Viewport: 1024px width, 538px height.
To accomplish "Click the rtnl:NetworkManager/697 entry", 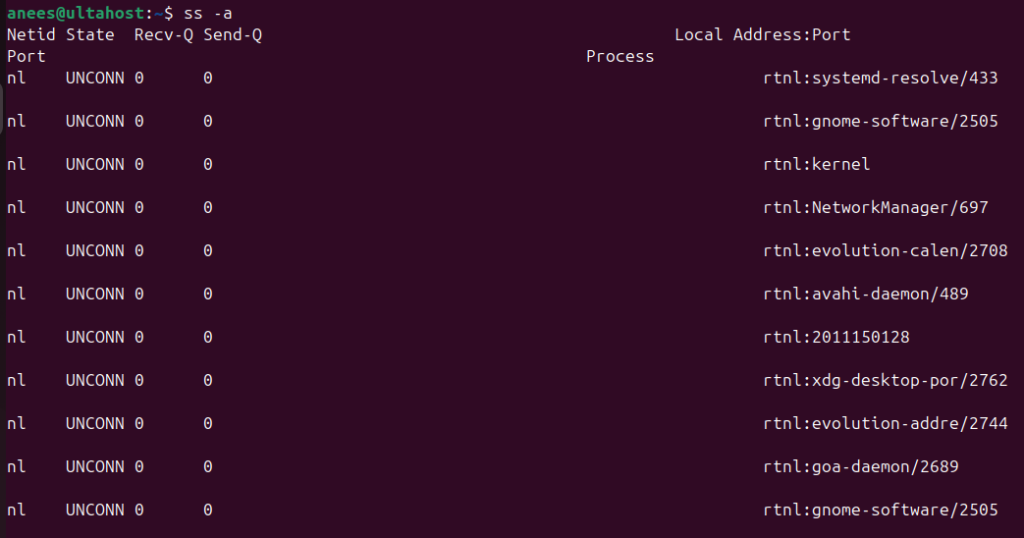I will click(x=875, y=208).
